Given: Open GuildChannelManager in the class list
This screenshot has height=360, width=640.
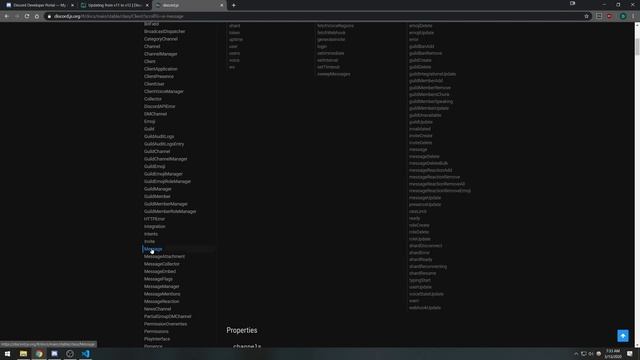Looking at the screenshot, I should point(166,159).
